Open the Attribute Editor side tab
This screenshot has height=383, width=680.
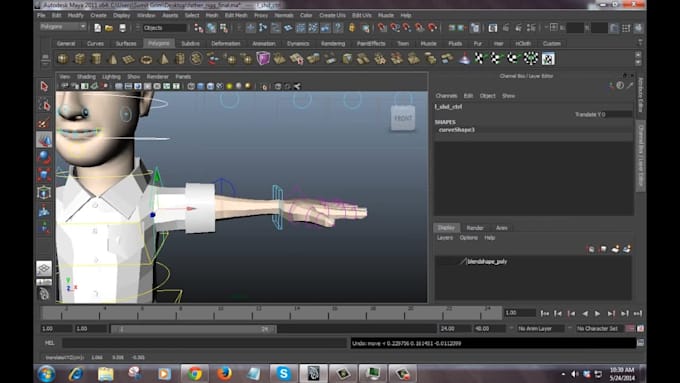(x=641, y=95)
